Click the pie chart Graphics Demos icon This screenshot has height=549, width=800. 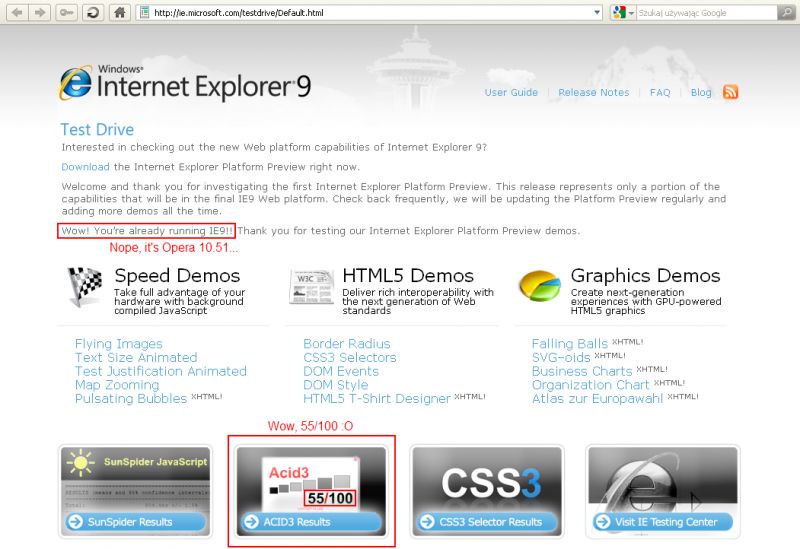[539, 286]
